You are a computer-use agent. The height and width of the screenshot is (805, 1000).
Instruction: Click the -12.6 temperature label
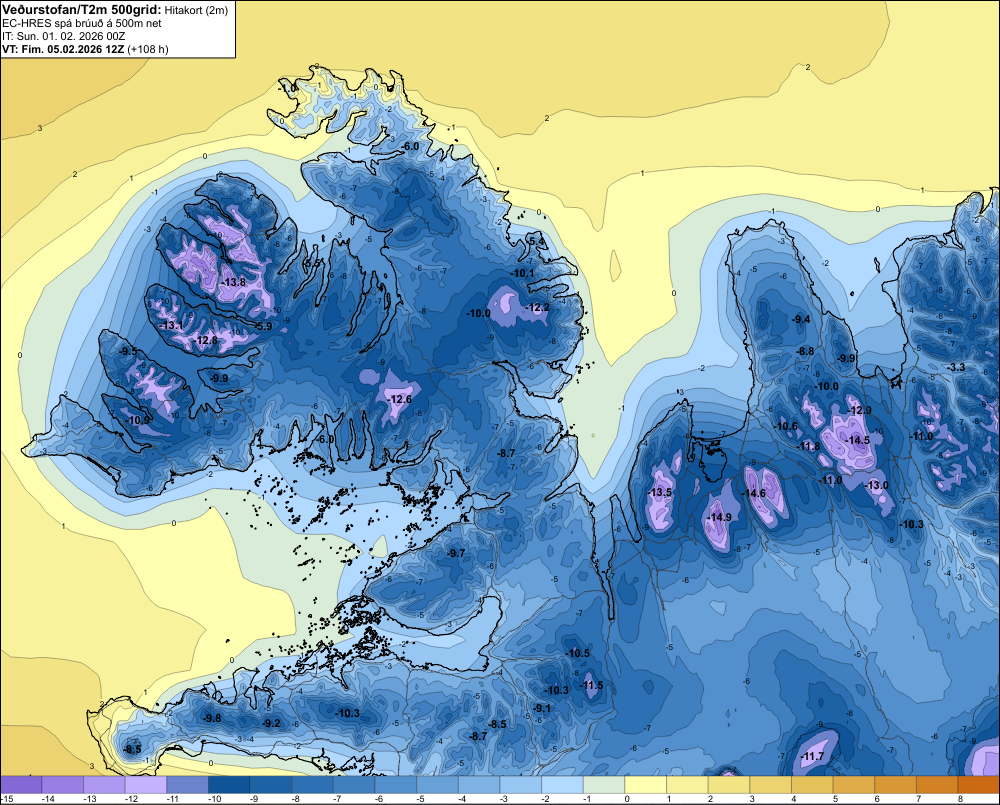click(x=401, y=399)
